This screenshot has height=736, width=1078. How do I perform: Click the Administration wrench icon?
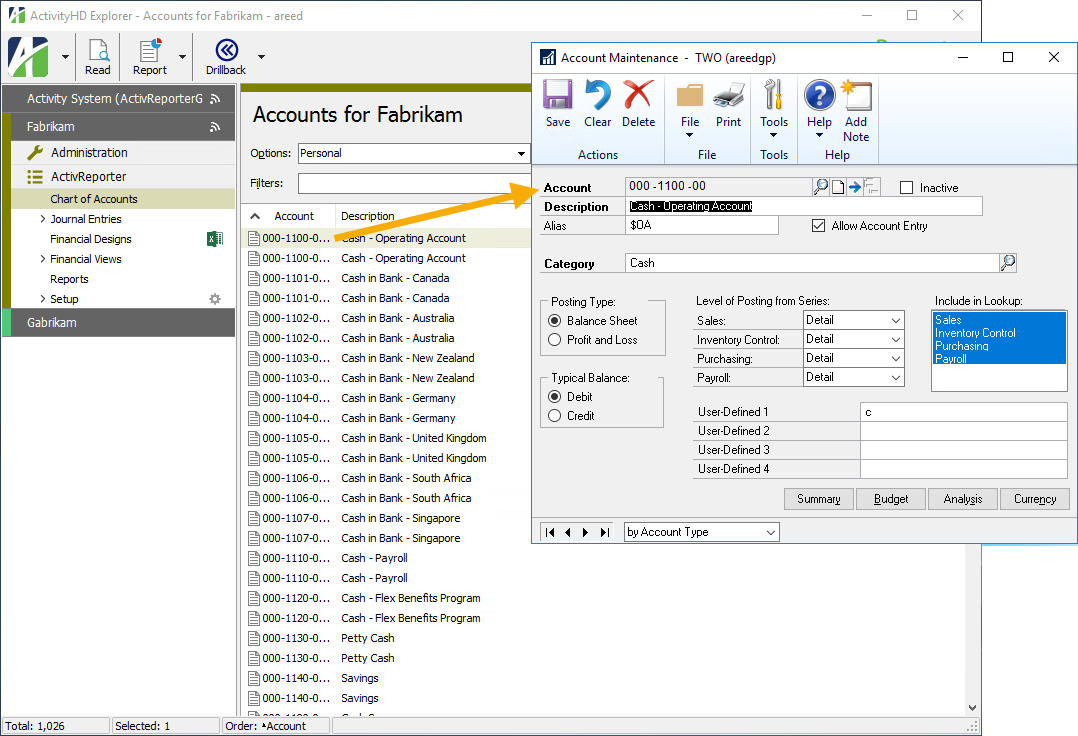(x=35, y=153)
